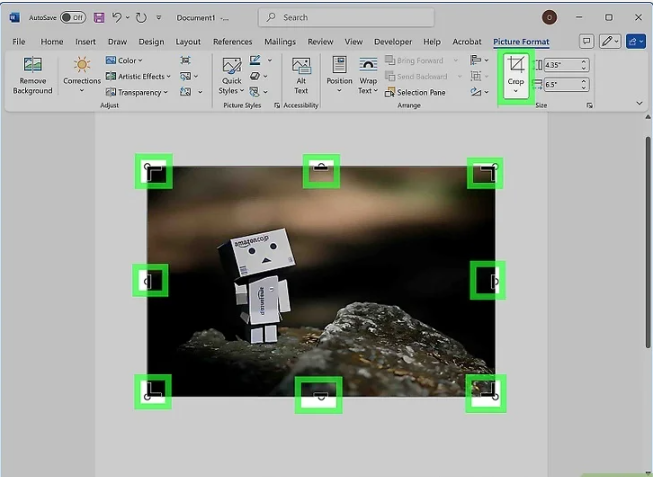Decrease picture height with the down stepper
Viewport: 653px width, 477px height.
(x=584, y=68)
